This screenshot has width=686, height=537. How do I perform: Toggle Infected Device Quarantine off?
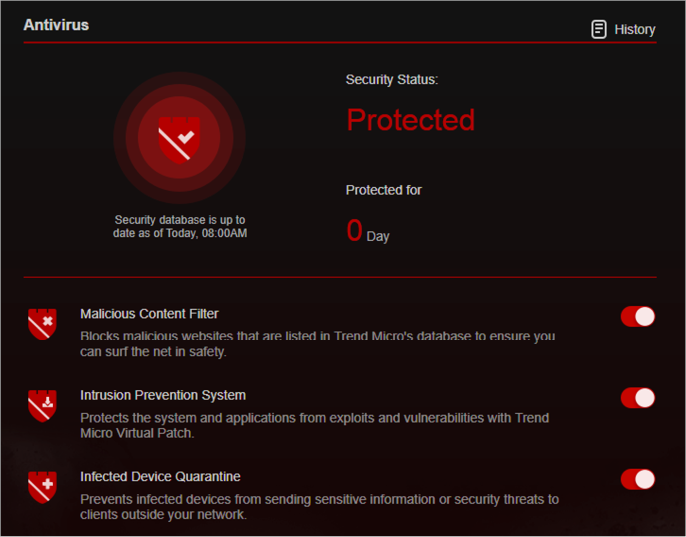(638, 479)
